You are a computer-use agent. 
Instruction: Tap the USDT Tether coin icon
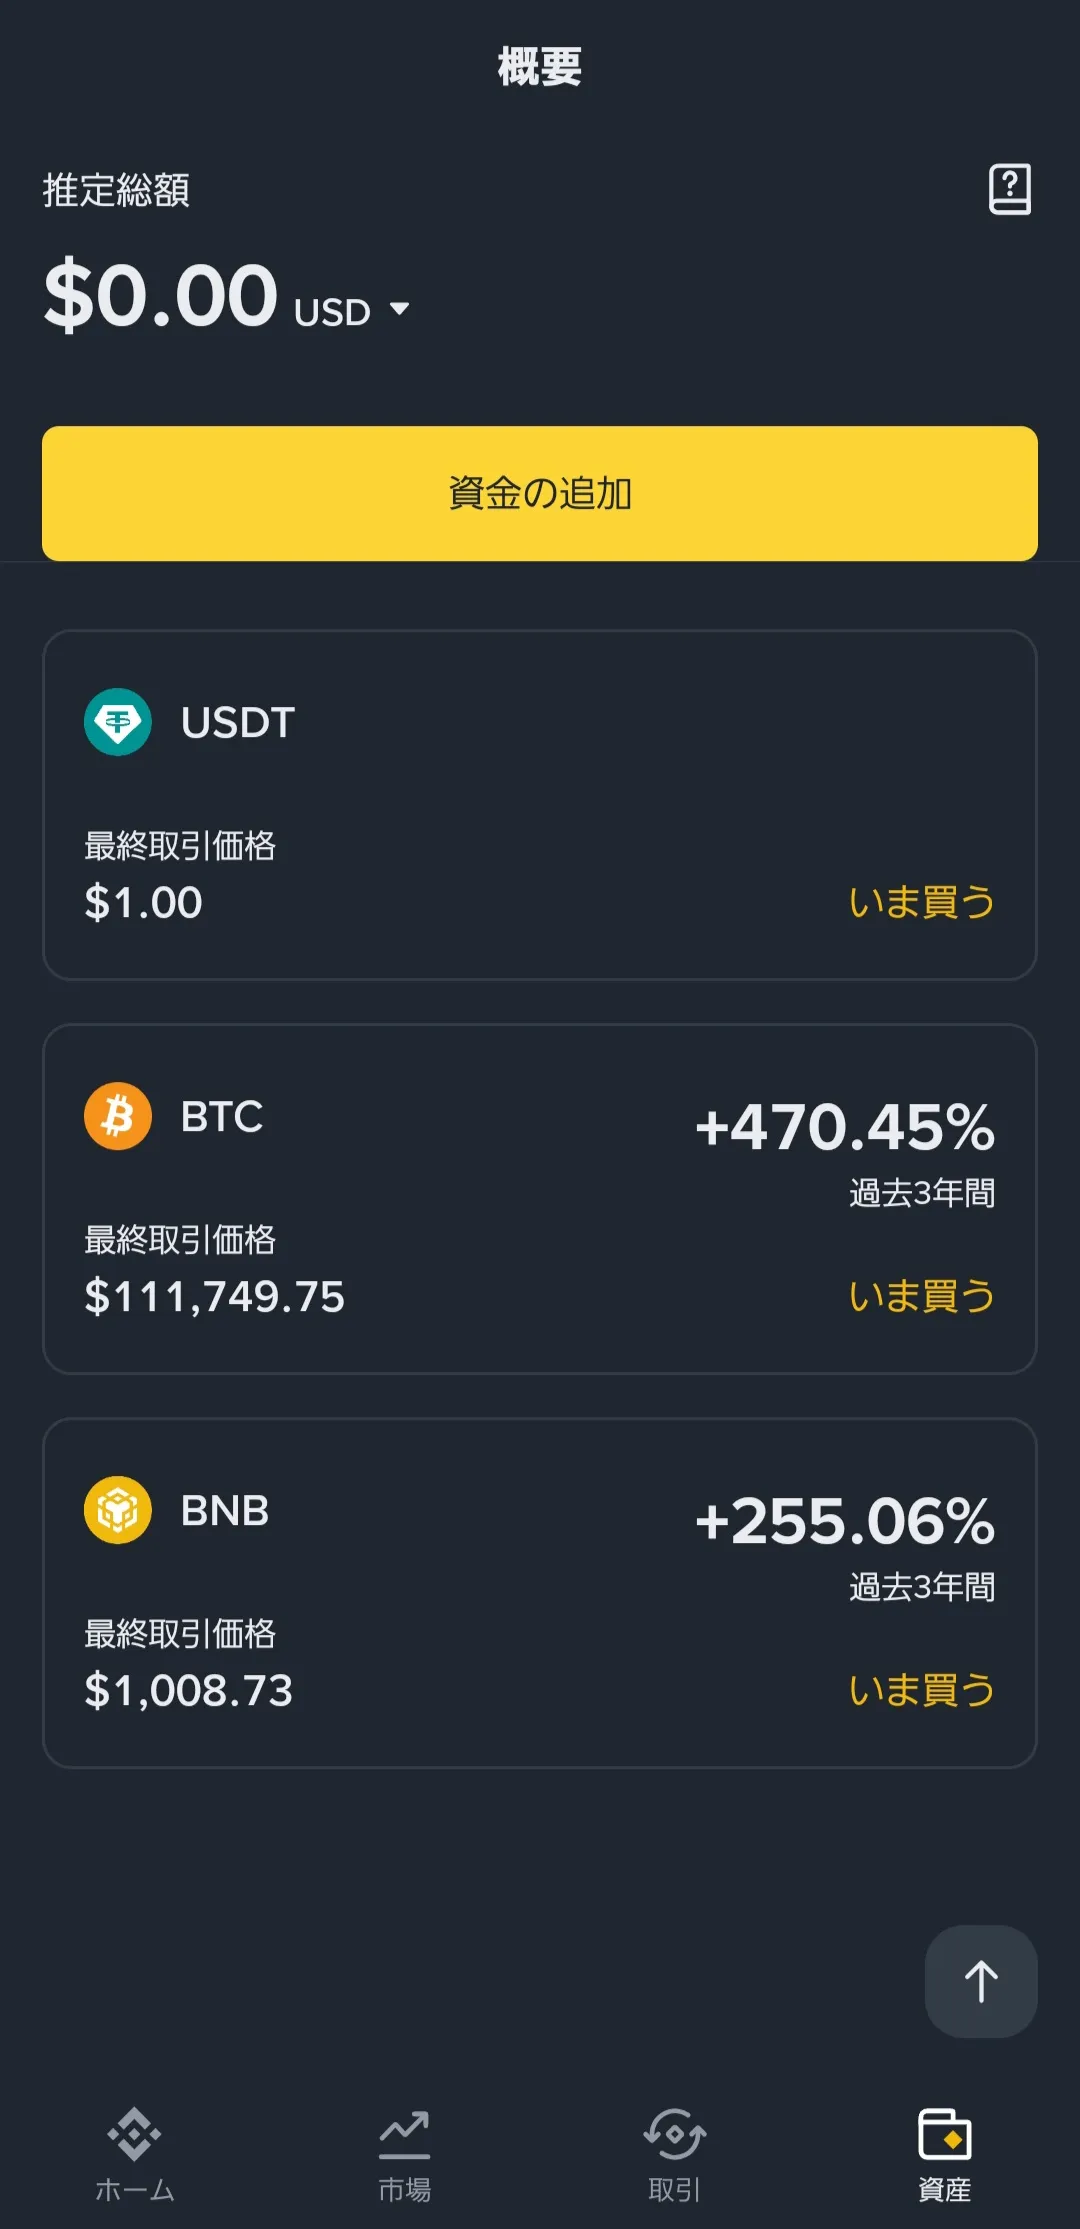click(118, 722)
